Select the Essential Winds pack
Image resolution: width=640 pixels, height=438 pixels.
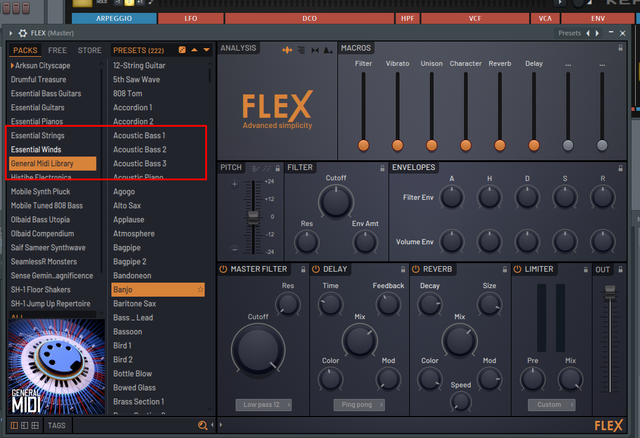(36, 149)
